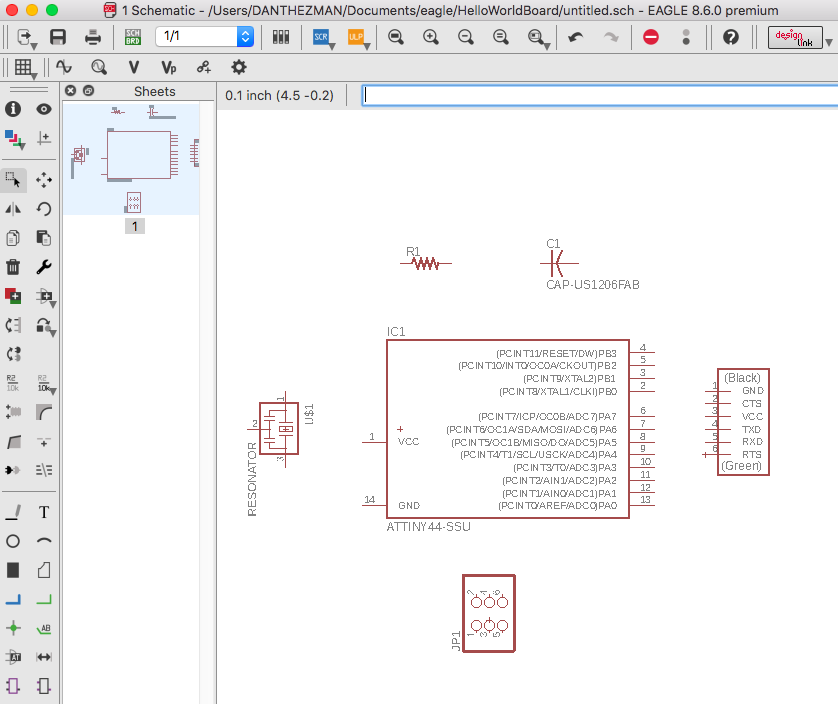Switch to board via SCH/BRD icon
Screen dimensions: 838x704
coord(133,37)
